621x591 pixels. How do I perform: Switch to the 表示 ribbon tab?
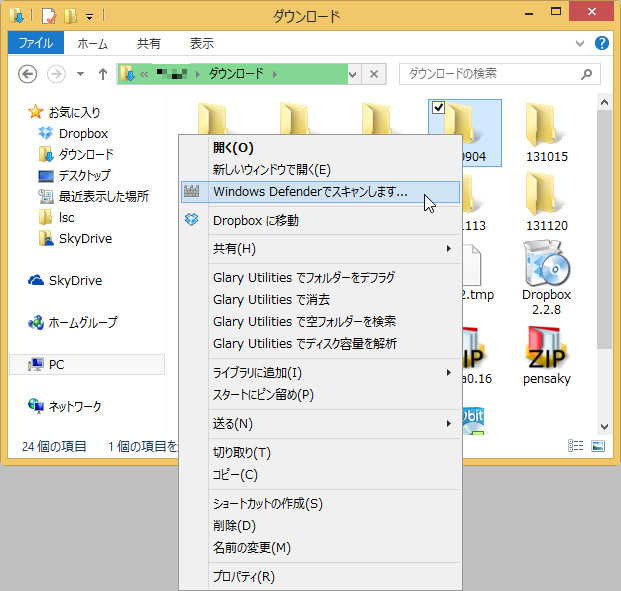tap(202, 43)
